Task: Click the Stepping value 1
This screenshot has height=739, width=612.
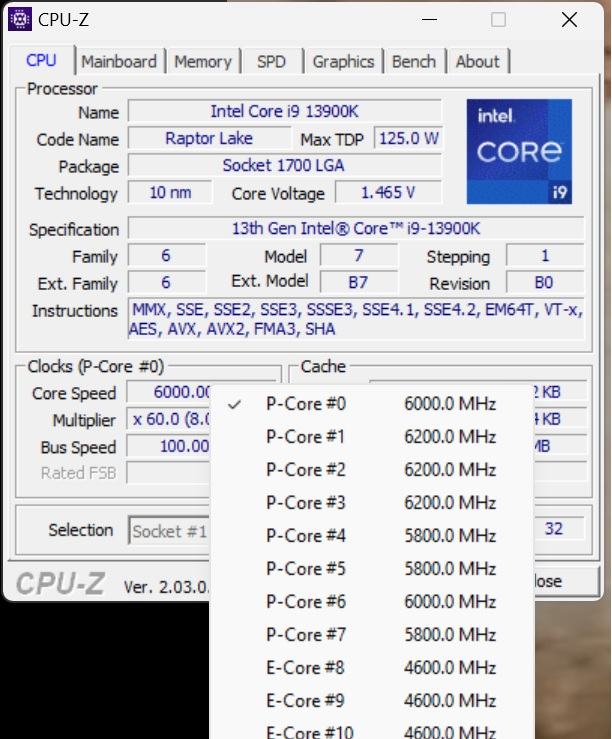Action: (x=545, y=255)
